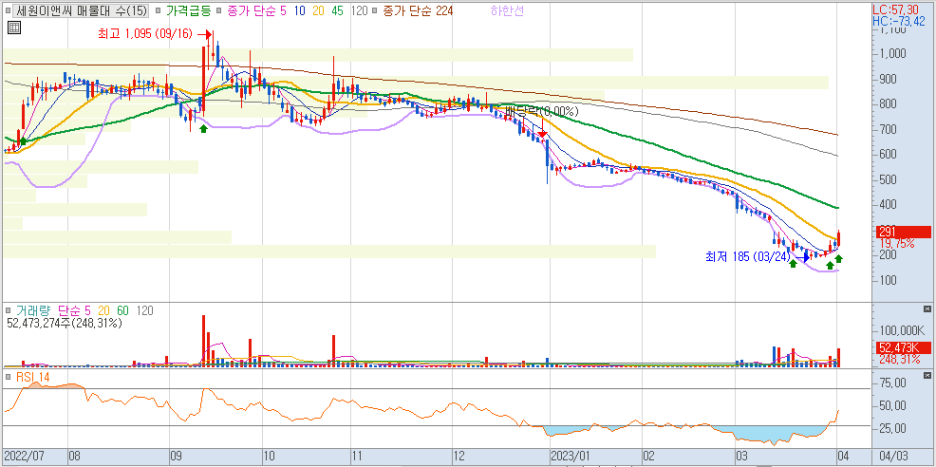Open the 세원이앤씨 매물대 수(15) settings label

(82, 11)
